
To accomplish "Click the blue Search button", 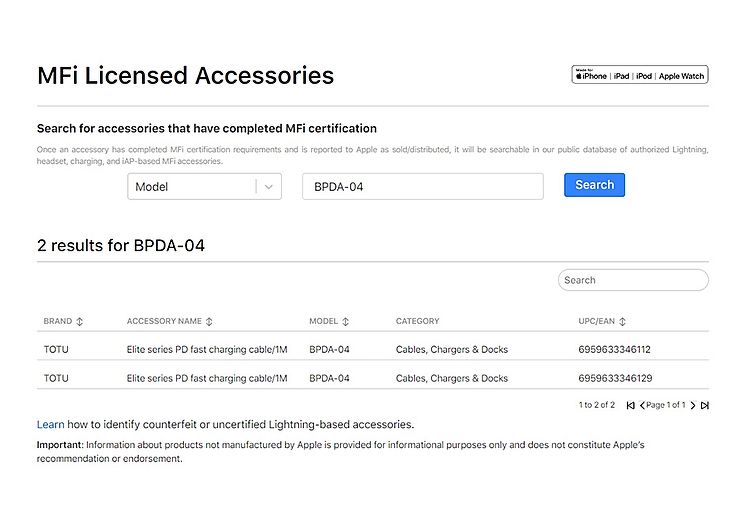I will tap(594, 185).
